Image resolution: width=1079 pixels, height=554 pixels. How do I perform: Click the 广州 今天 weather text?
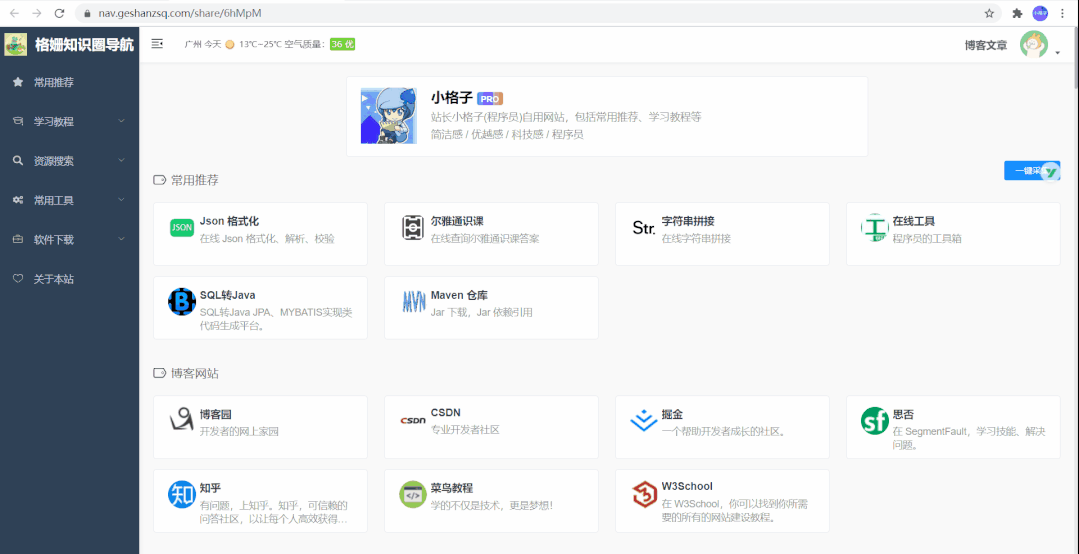(x=203, y=44)
